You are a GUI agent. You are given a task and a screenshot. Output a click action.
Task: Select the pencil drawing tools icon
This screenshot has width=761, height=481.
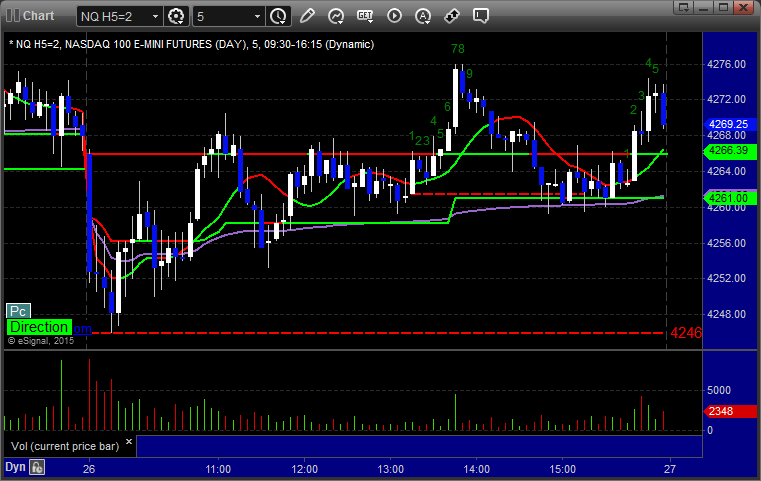coord(307,16)
